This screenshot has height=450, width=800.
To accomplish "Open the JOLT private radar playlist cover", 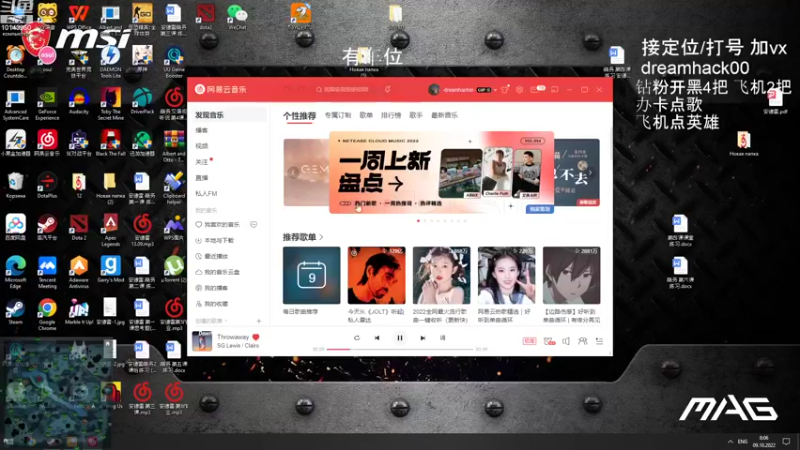I will tap(377, 276).
